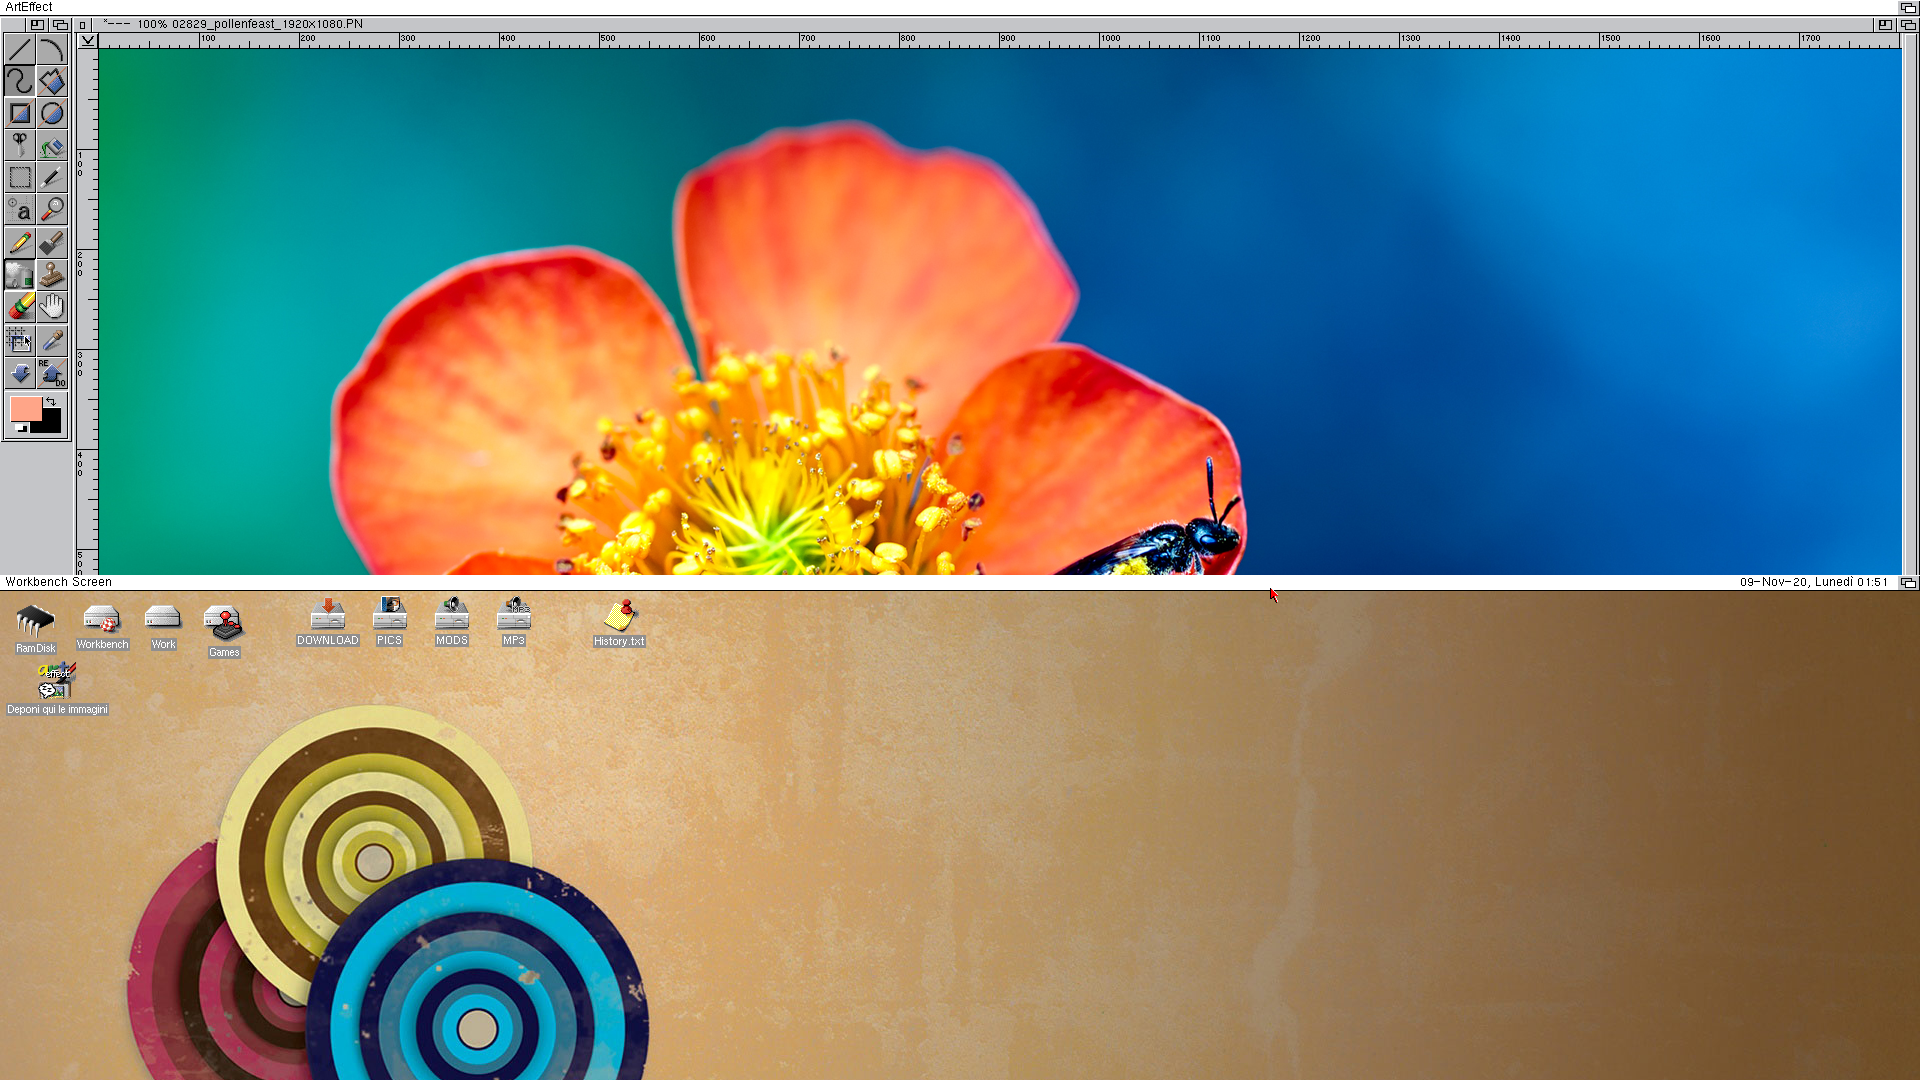
Task: Open the PICS drawer icon
Action: point(389,622)
